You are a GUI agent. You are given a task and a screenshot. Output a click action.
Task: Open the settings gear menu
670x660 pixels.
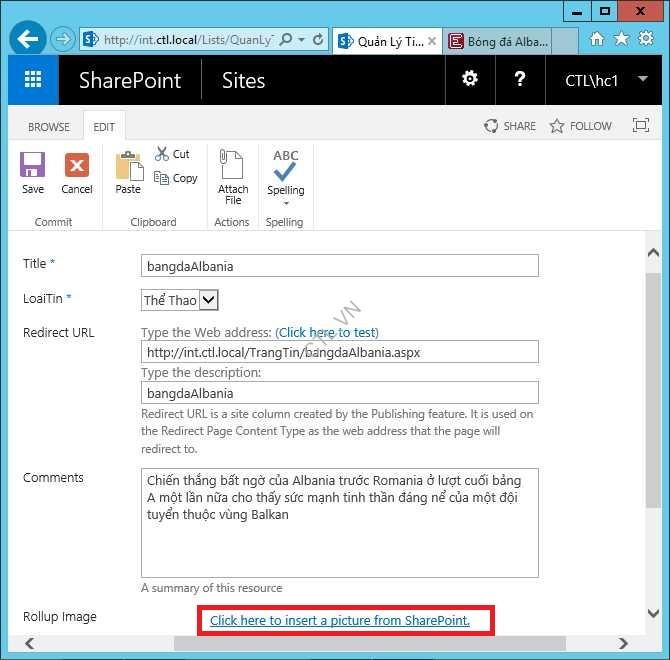470,80
